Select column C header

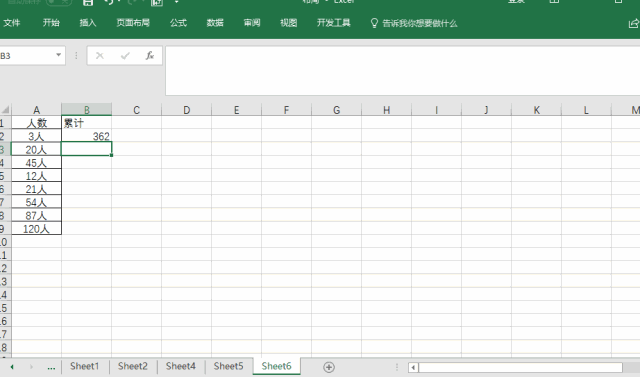pyautogui.click(x=136, y=110)
